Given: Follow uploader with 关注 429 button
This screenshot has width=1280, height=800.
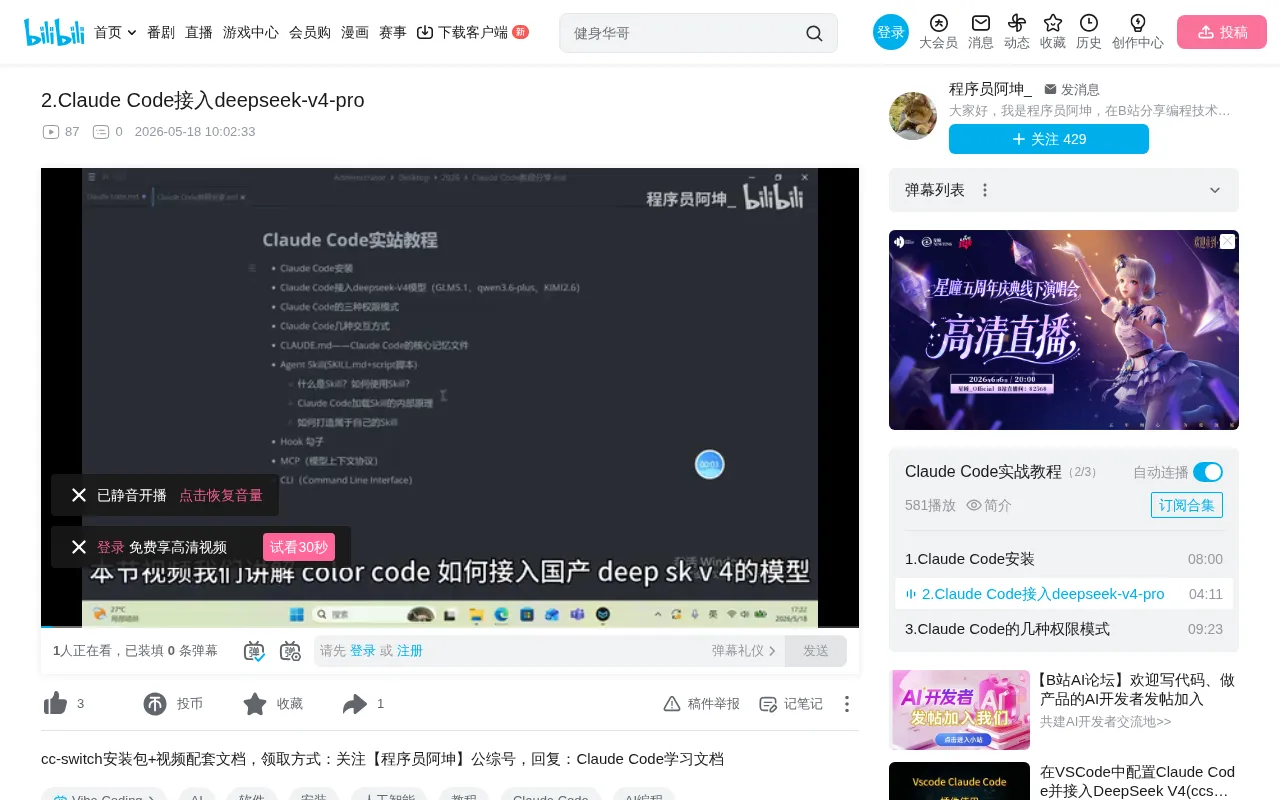Looking at the screenshot, I should point(1049,139).
